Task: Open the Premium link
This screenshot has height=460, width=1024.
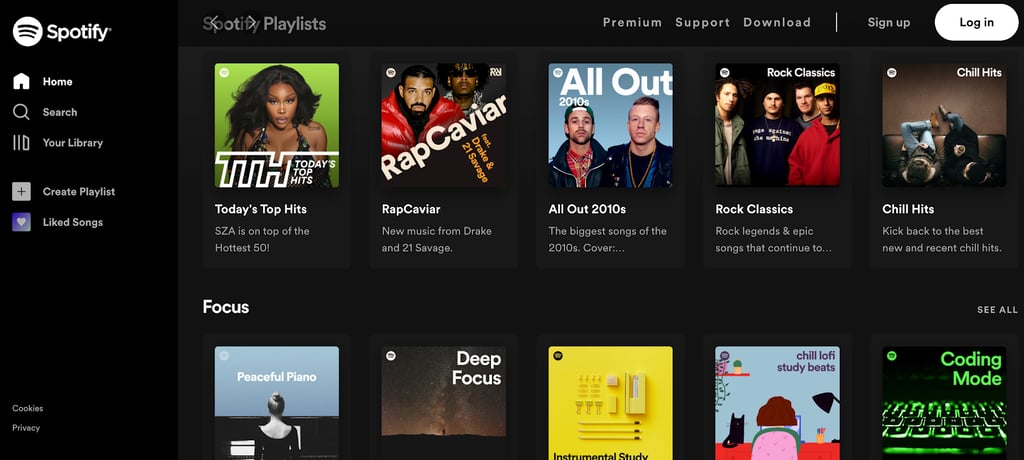Action: [x=632, y=22]
